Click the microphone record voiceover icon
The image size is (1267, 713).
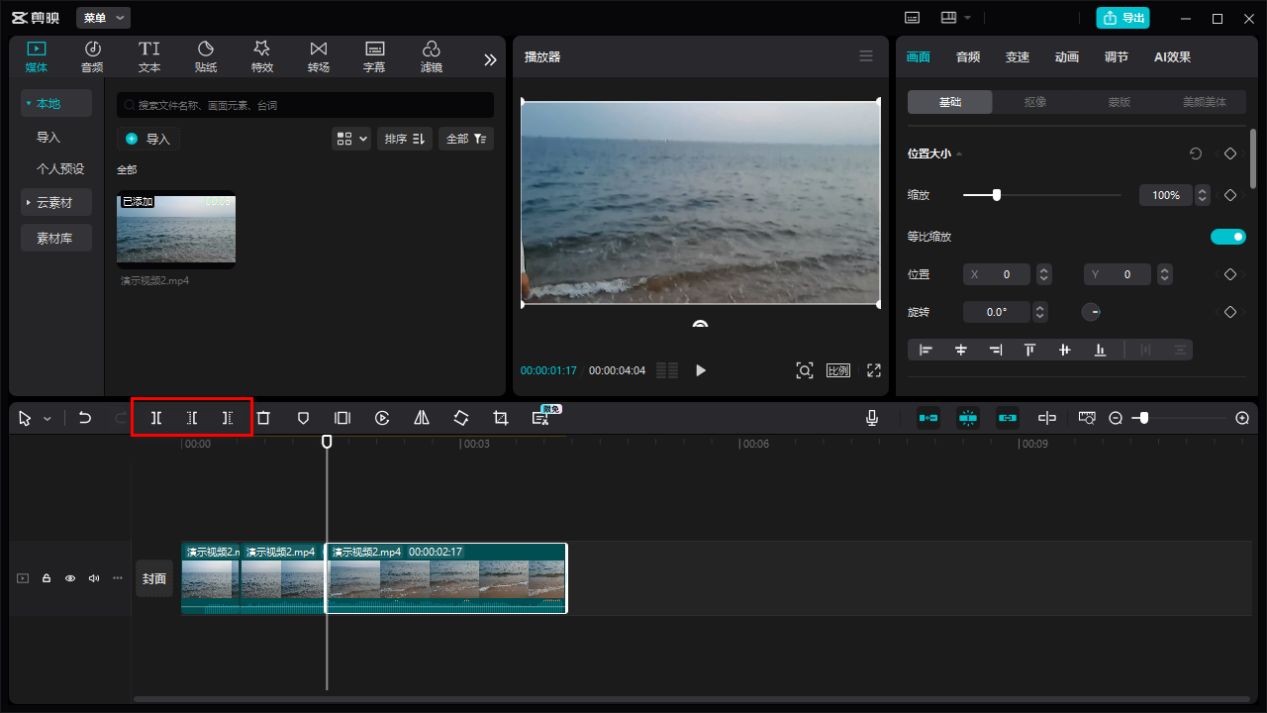[872, 418]
